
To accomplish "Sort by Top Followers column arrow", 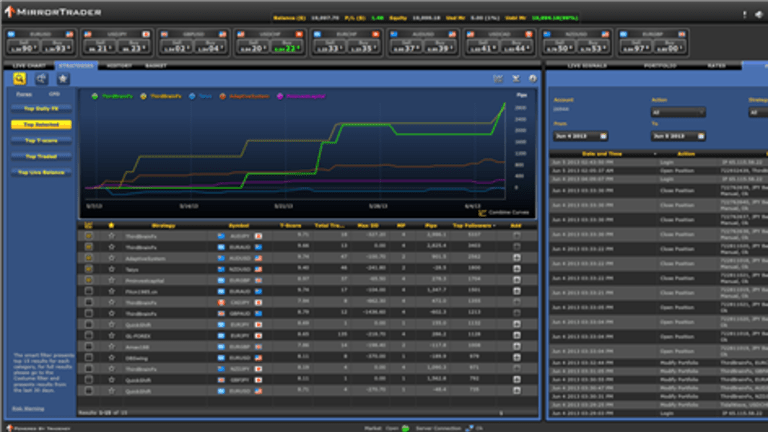I will click(x=495, y=226).
